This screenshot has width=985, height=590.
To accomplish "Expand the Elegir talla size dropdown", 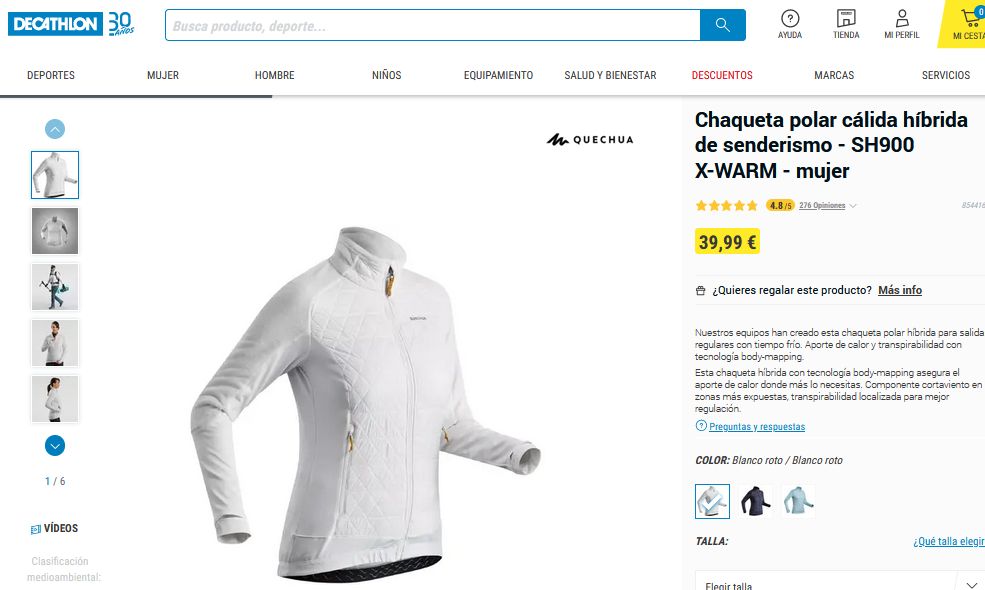I will [839, 583].
